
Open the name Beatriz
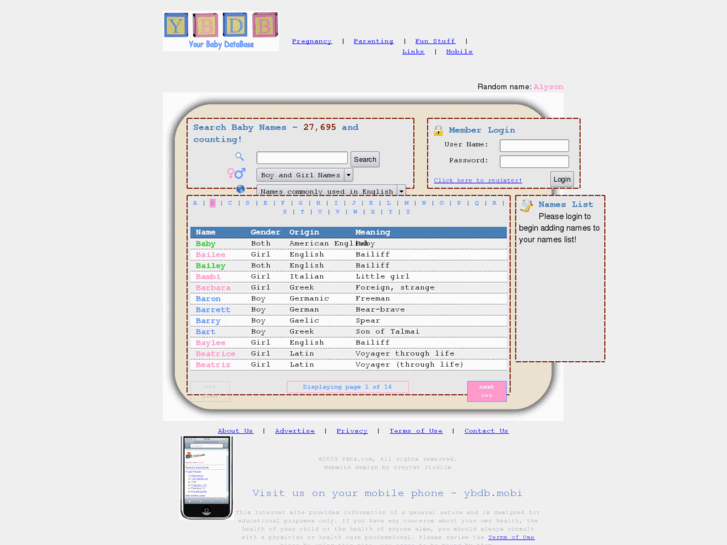pos(213,365)
